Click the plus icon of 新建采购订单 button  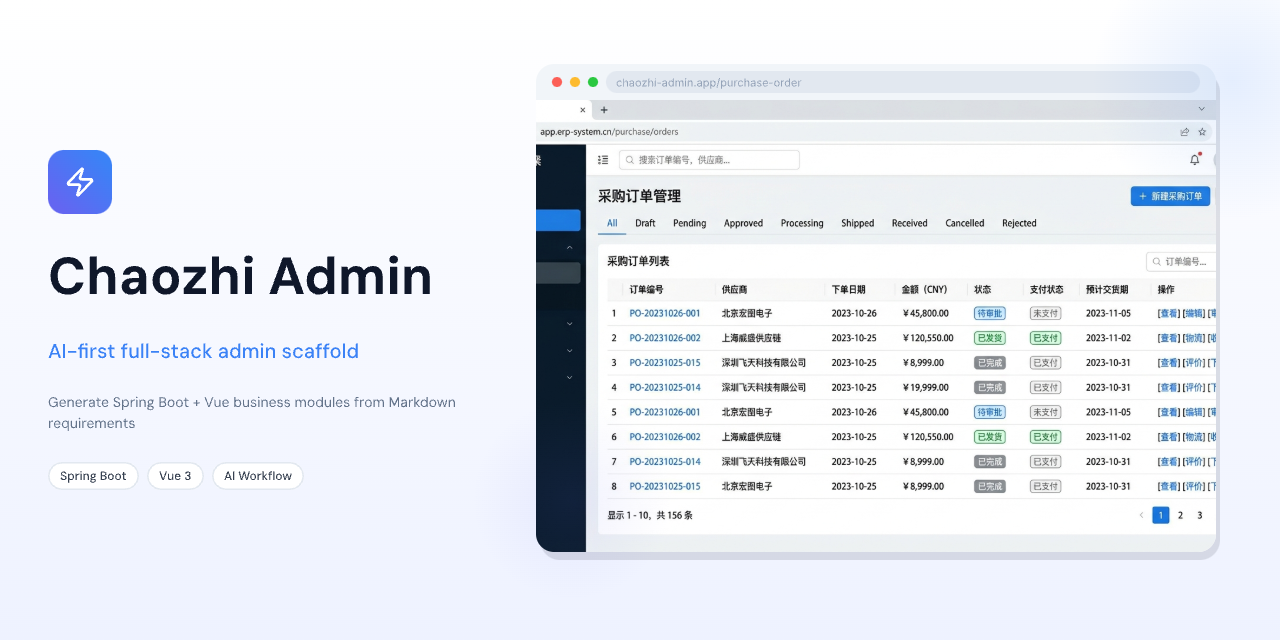point(1143,196)
